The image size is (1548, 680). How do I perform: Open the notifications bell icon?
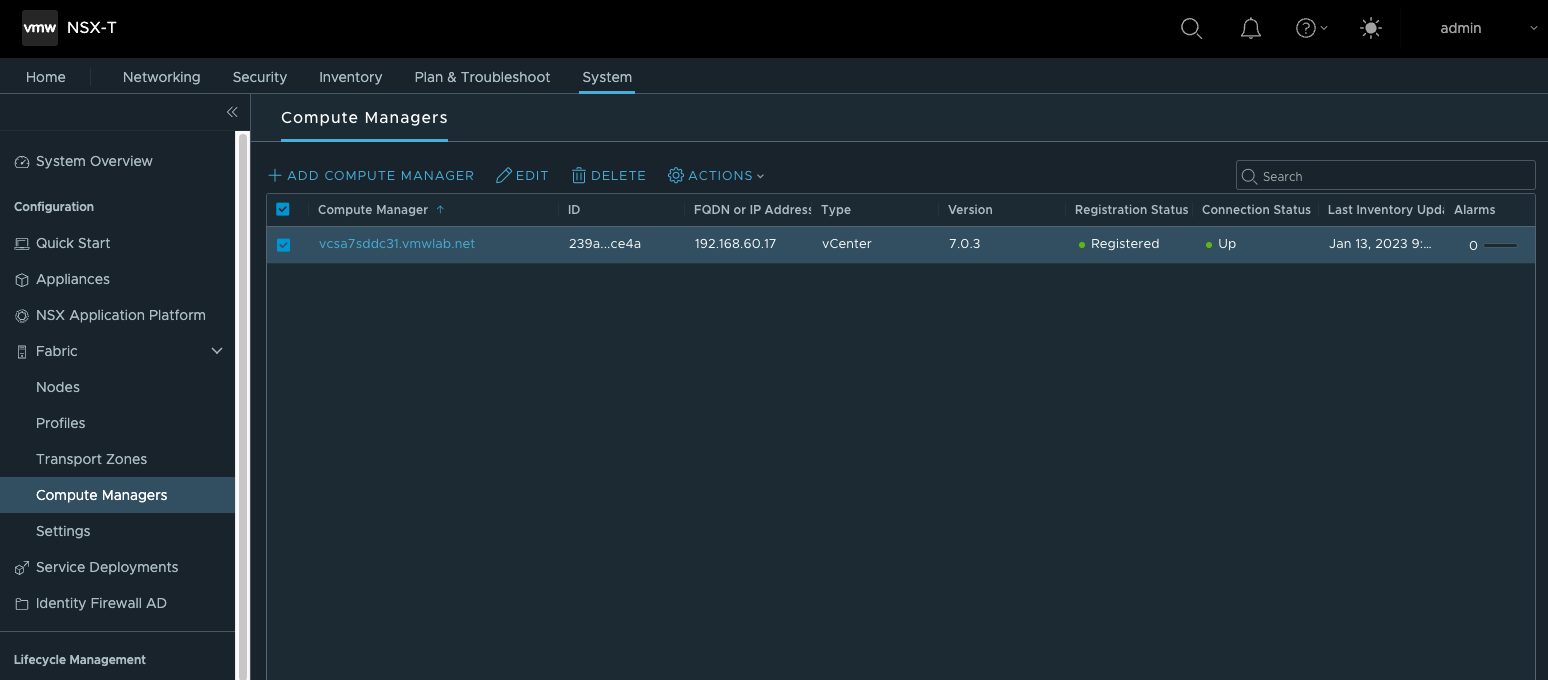point(1250,28)
